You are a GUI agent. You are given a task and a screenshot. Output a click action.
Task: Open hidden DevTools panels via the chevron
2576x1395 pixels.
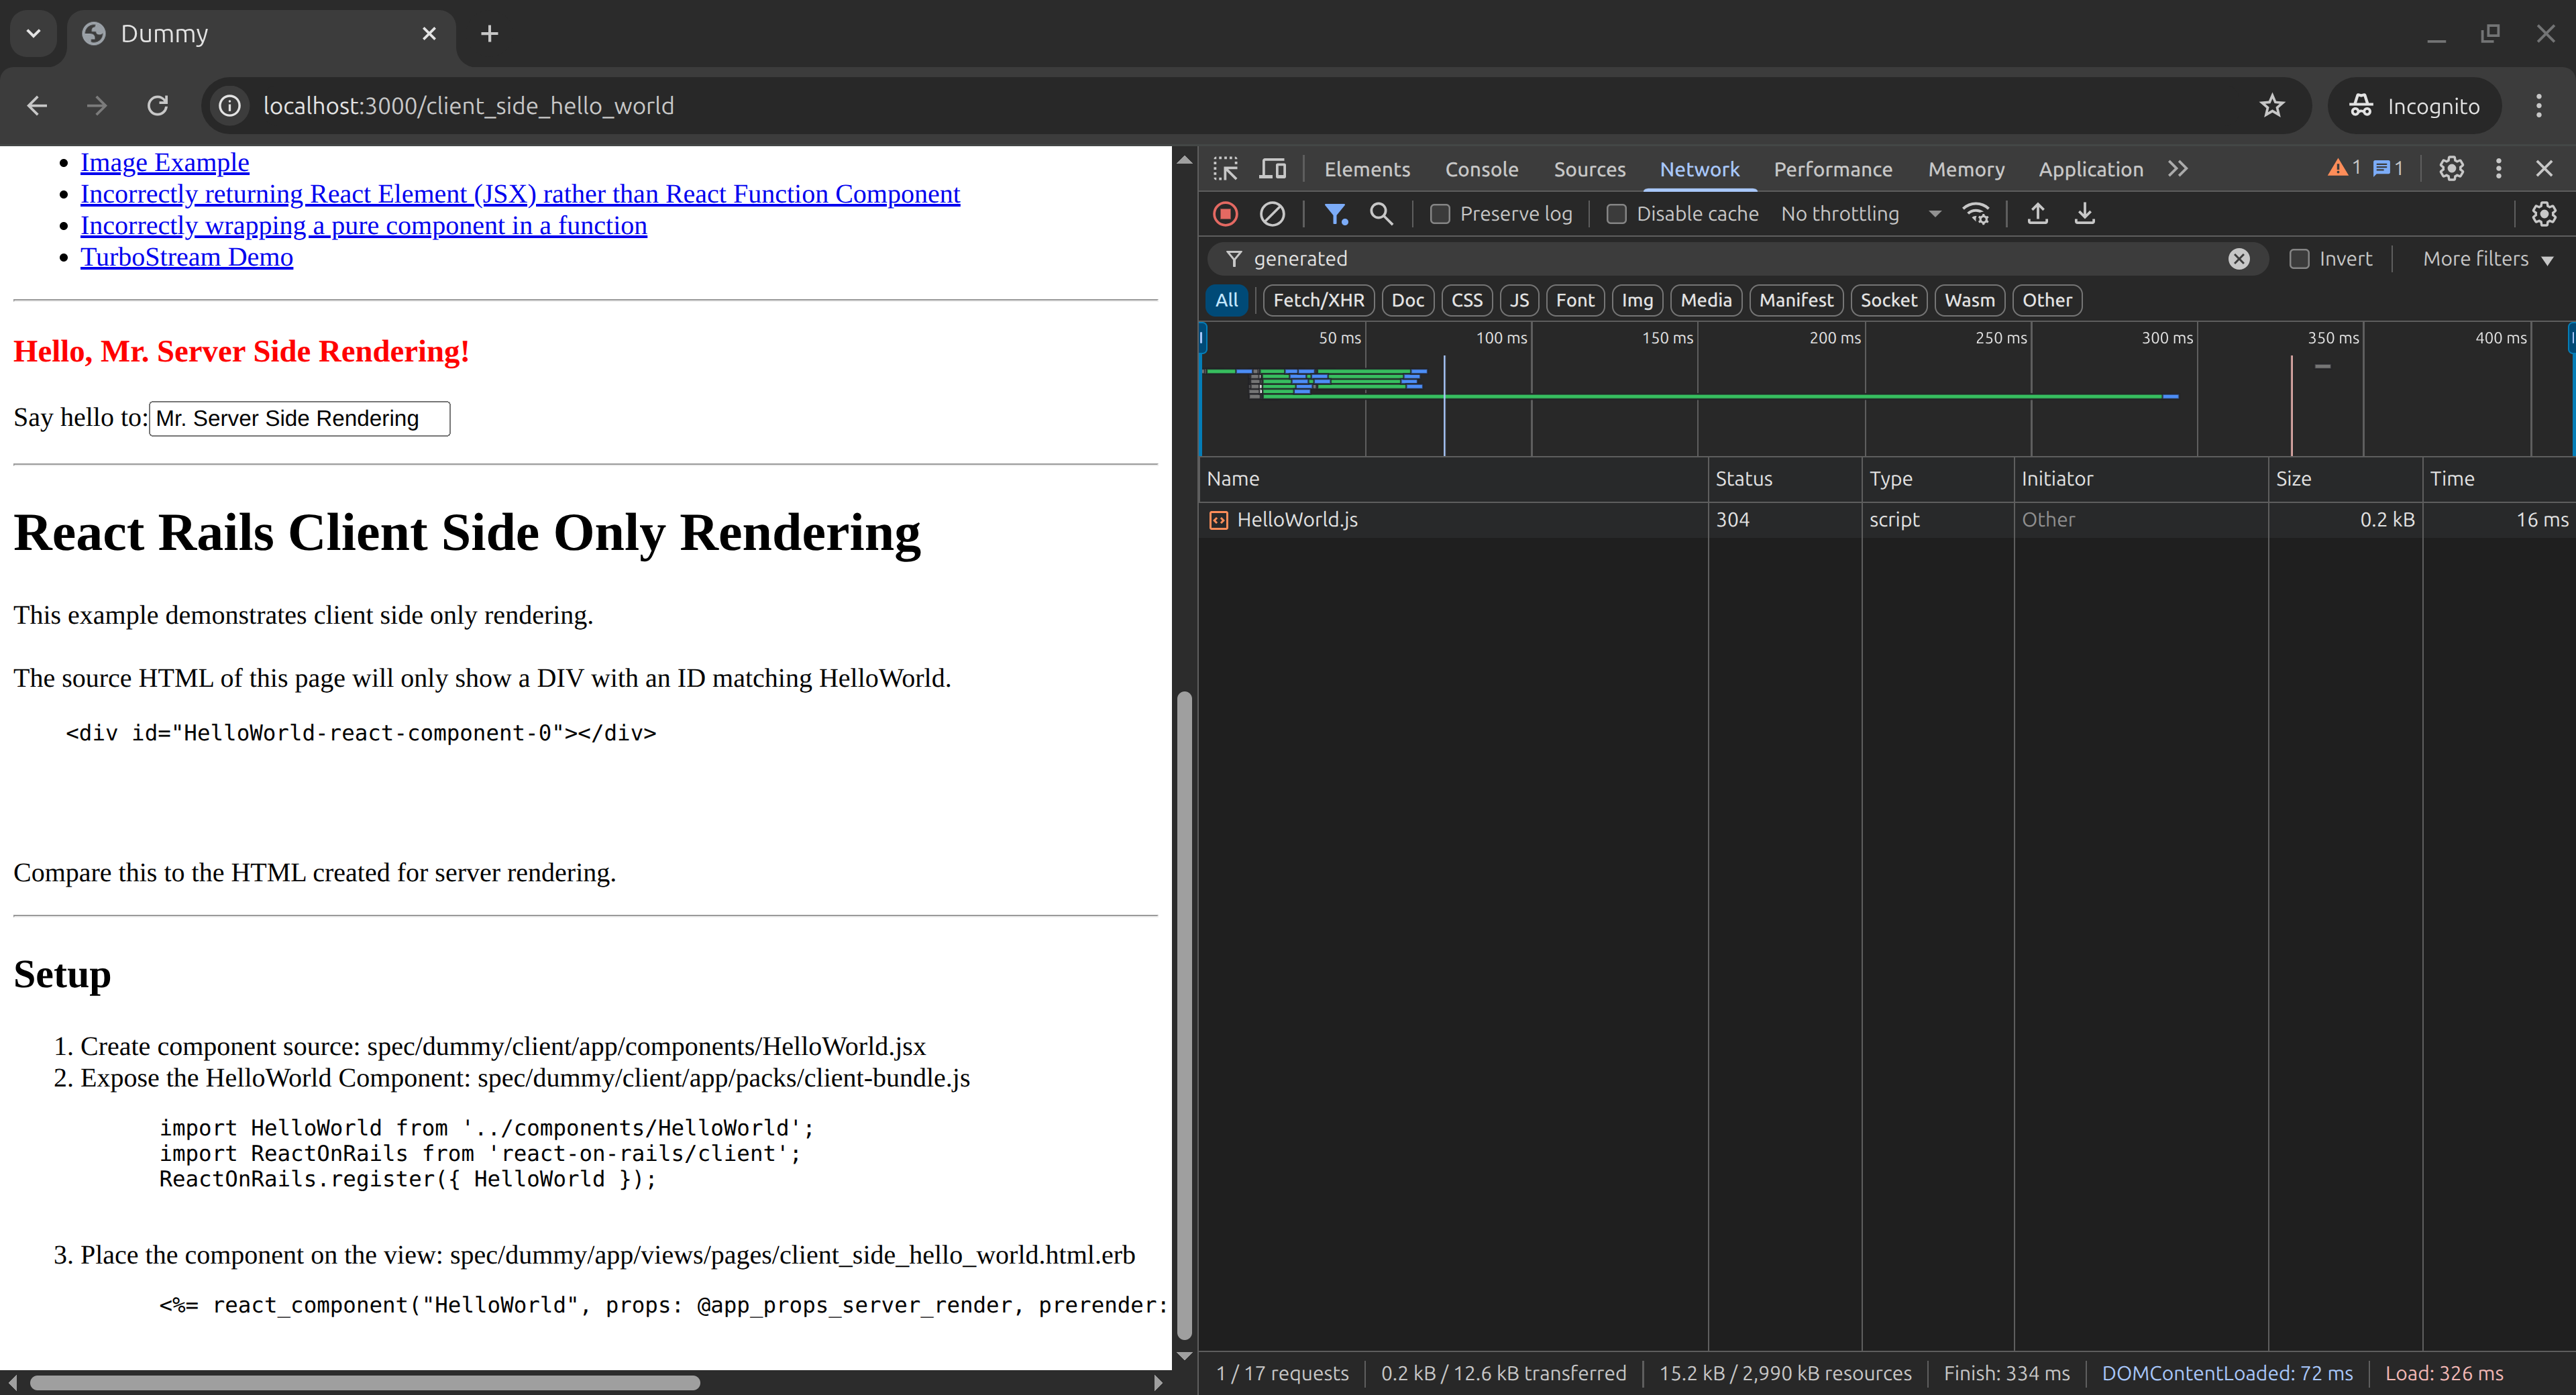2177,168
